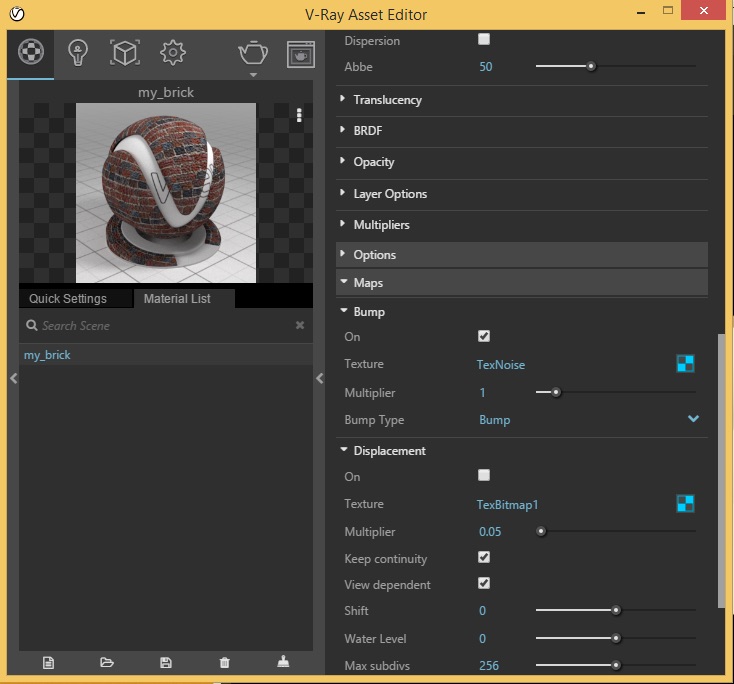Show the frame buffer window icon
Screen dimensions: 734x684
point(301,54)
